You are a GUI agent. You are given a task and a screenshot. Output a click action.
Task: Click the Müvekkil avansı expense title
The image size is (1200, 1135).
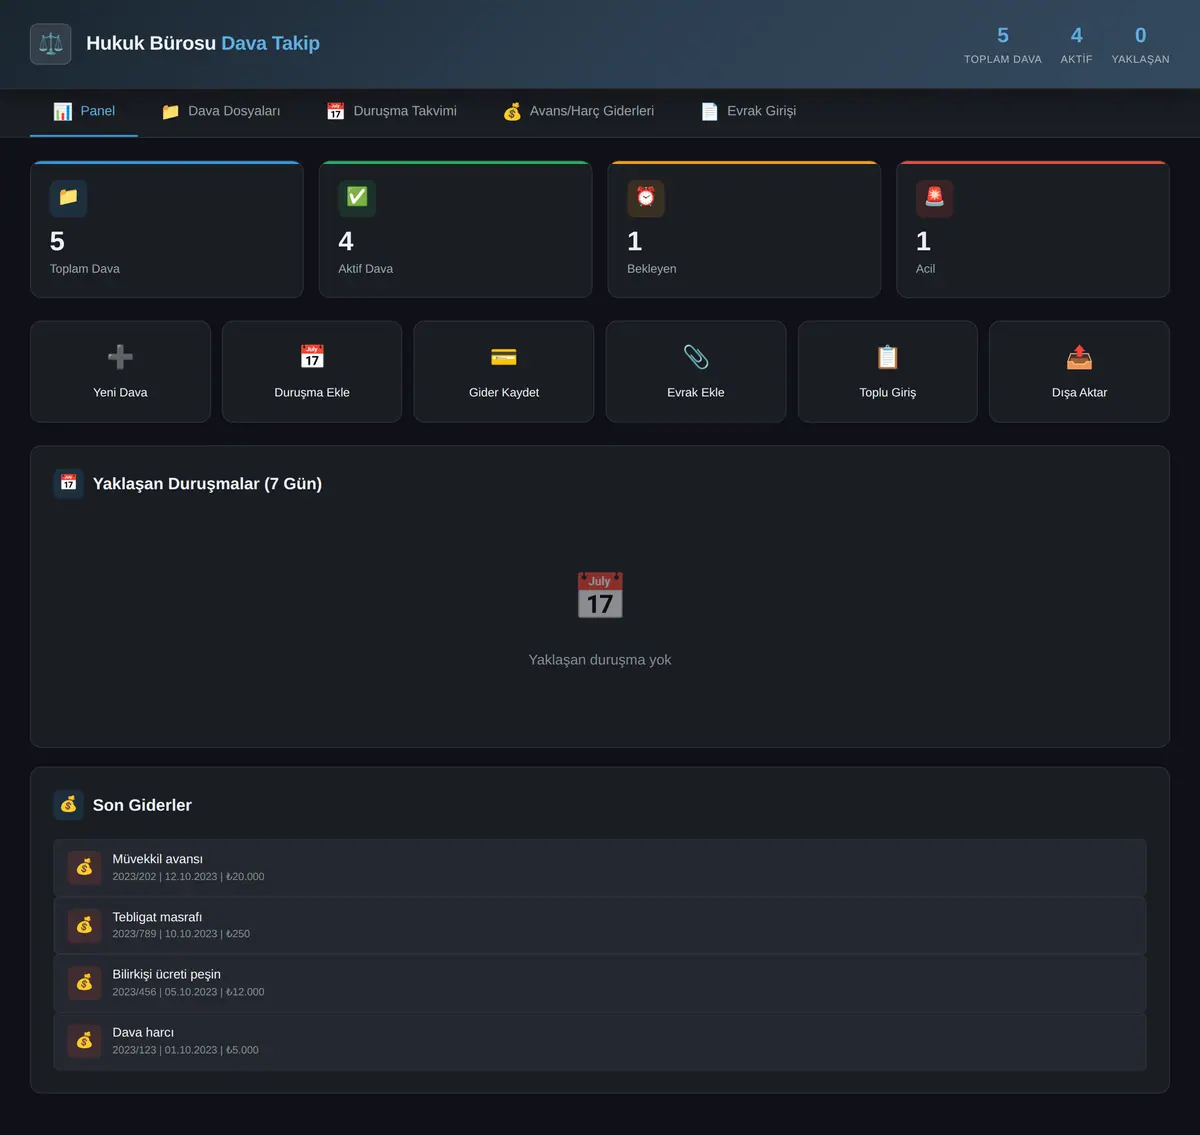tap(157, 859)
